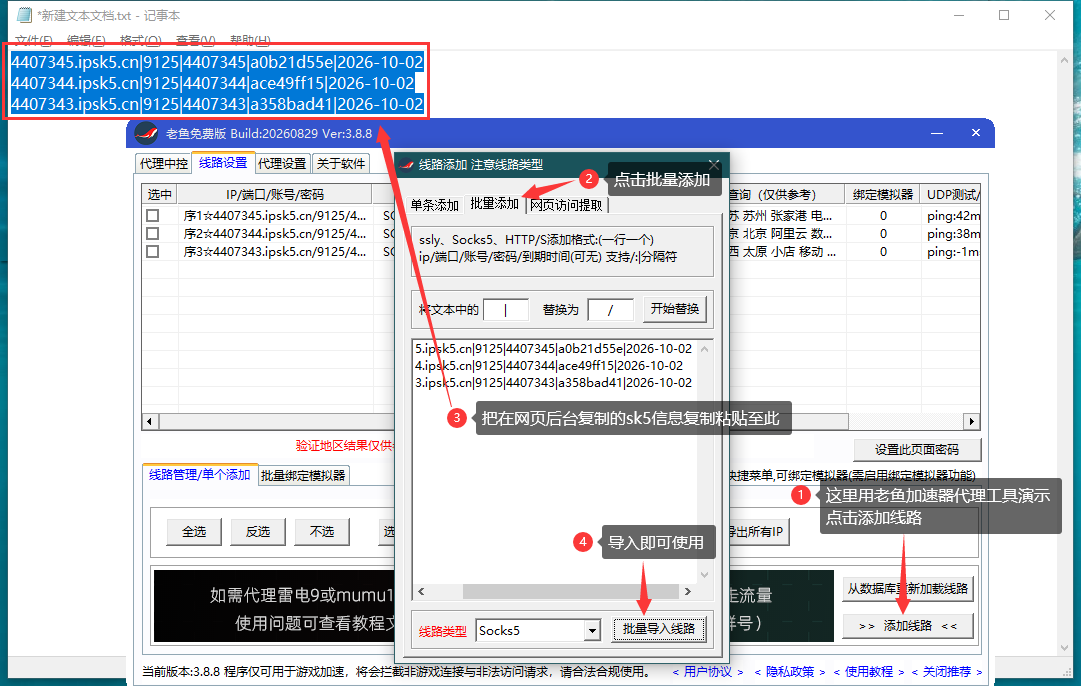Open the 文件 menu in Notepad

coord(33,40)
